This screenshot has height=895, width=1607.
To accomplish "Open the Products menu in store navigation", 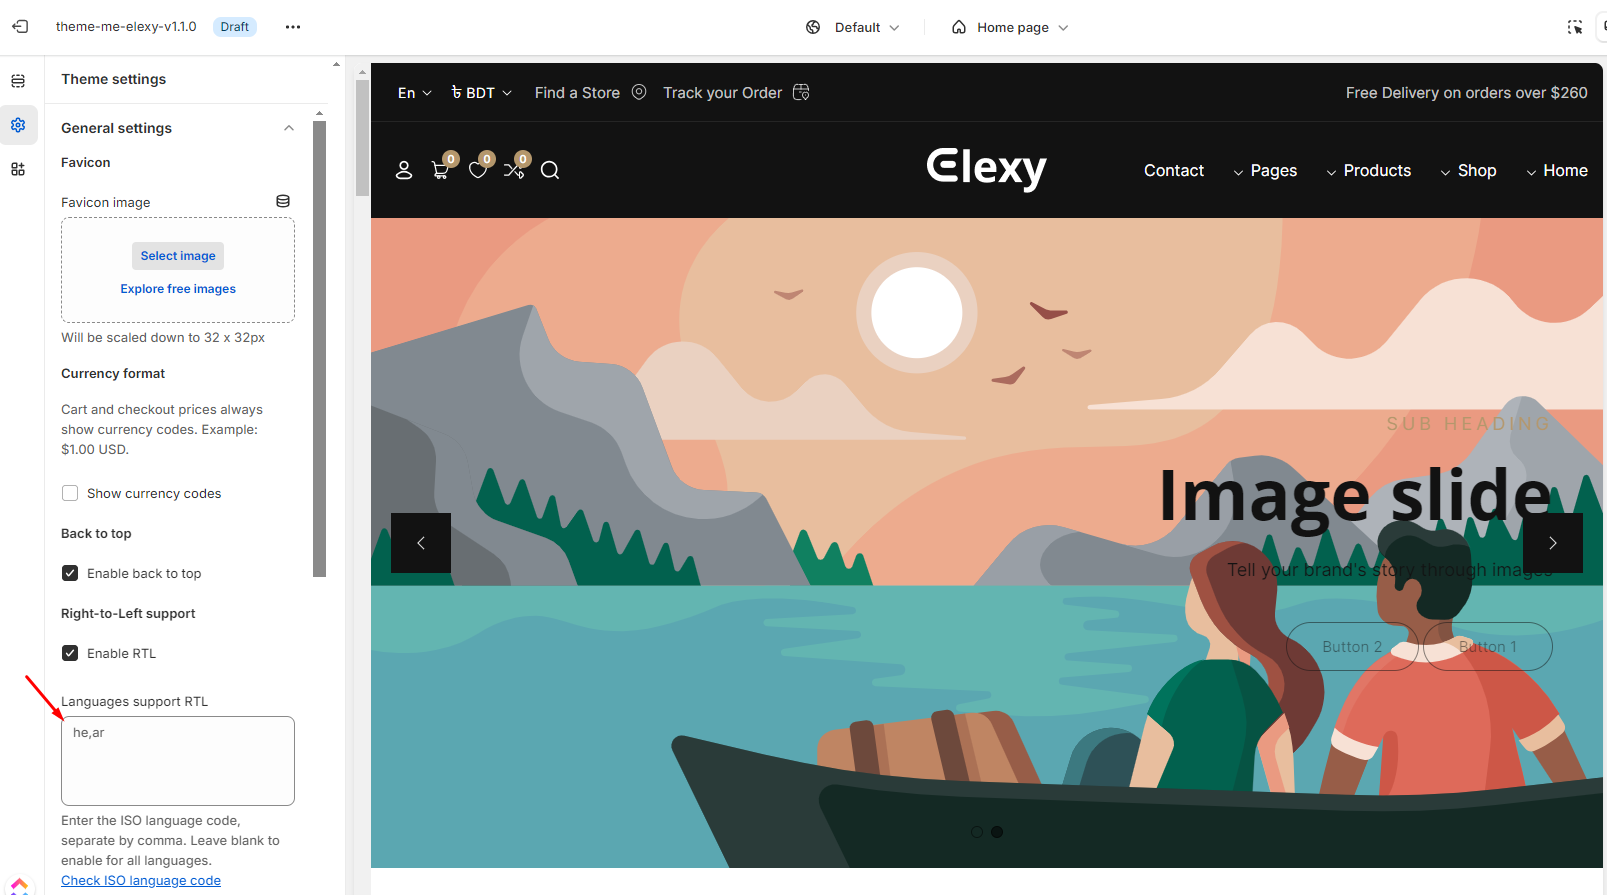I will click(1368, 171).
